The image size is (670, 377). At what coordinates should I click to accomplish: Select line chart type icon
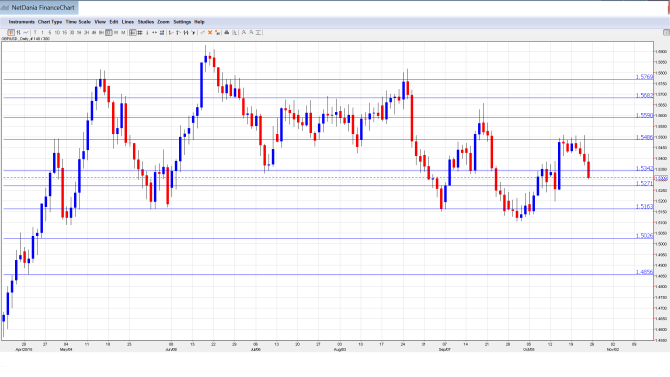(26, 32)
